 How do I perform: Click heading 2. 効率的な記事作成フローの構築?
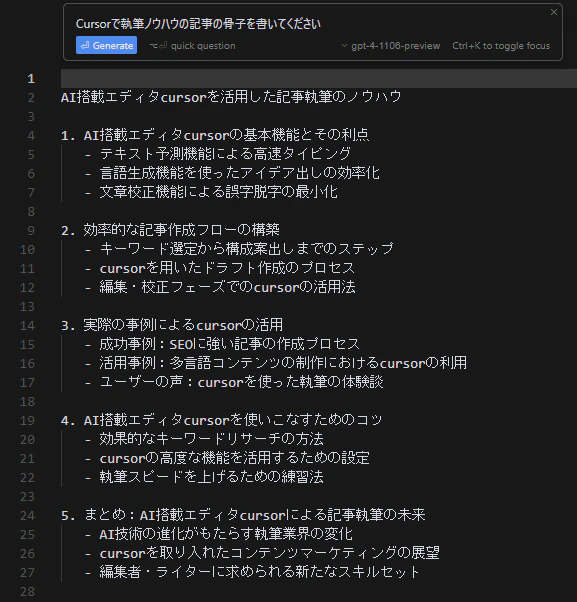170,230
